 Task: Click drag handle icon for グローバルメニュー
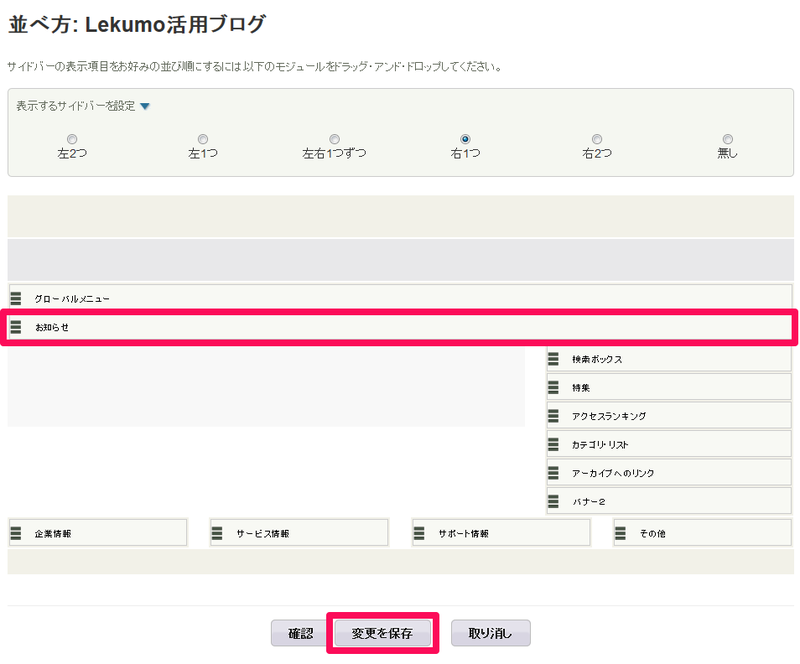pyautogui.click(x=16, y=298)
